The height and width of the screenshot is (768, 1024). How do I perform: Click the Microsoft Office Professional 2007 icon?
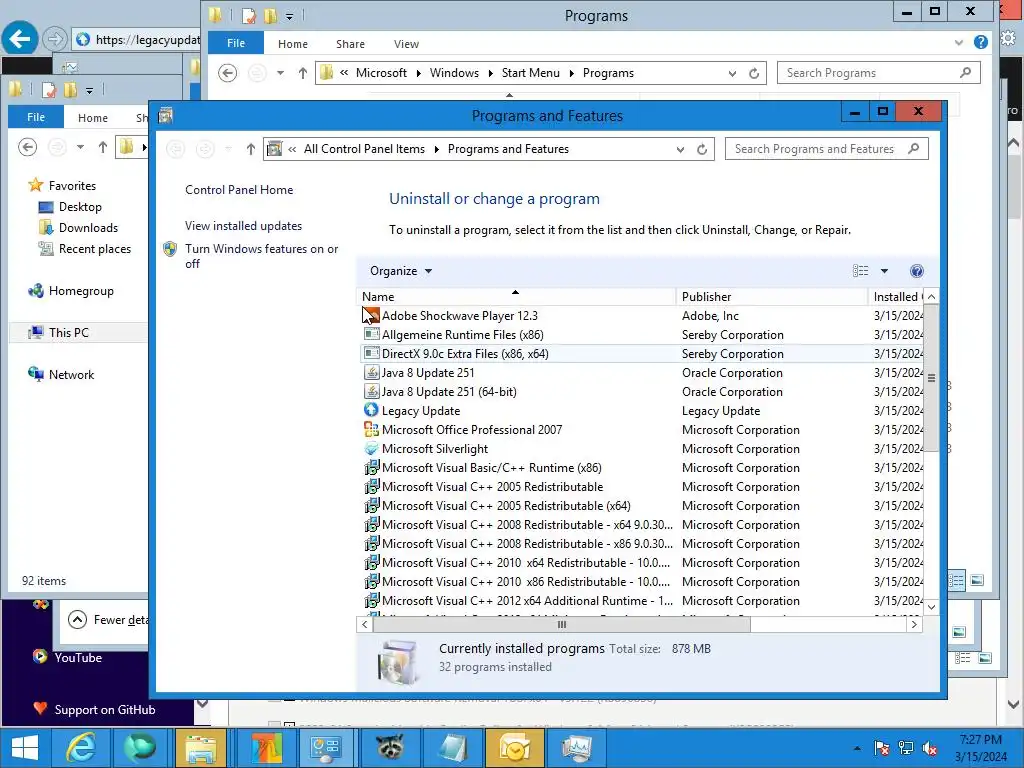pos(371,429)
